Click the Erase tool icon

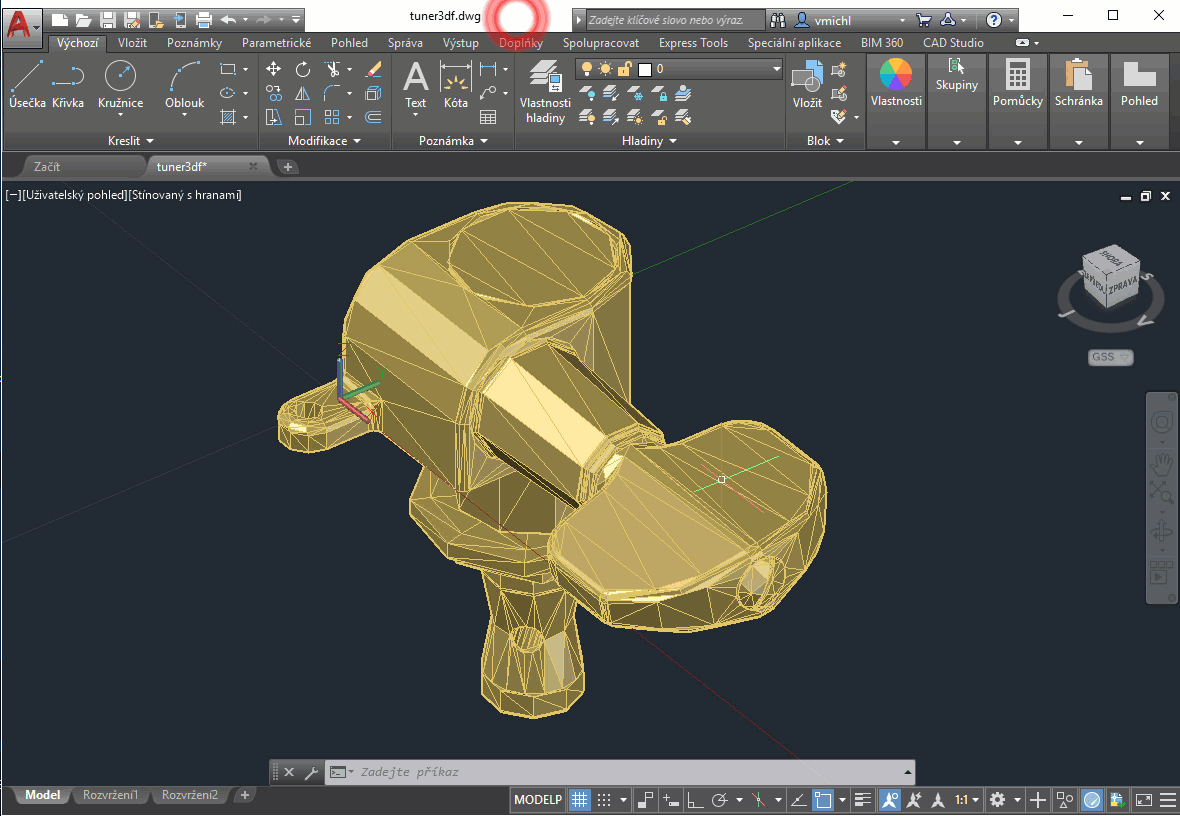point(373,69)
